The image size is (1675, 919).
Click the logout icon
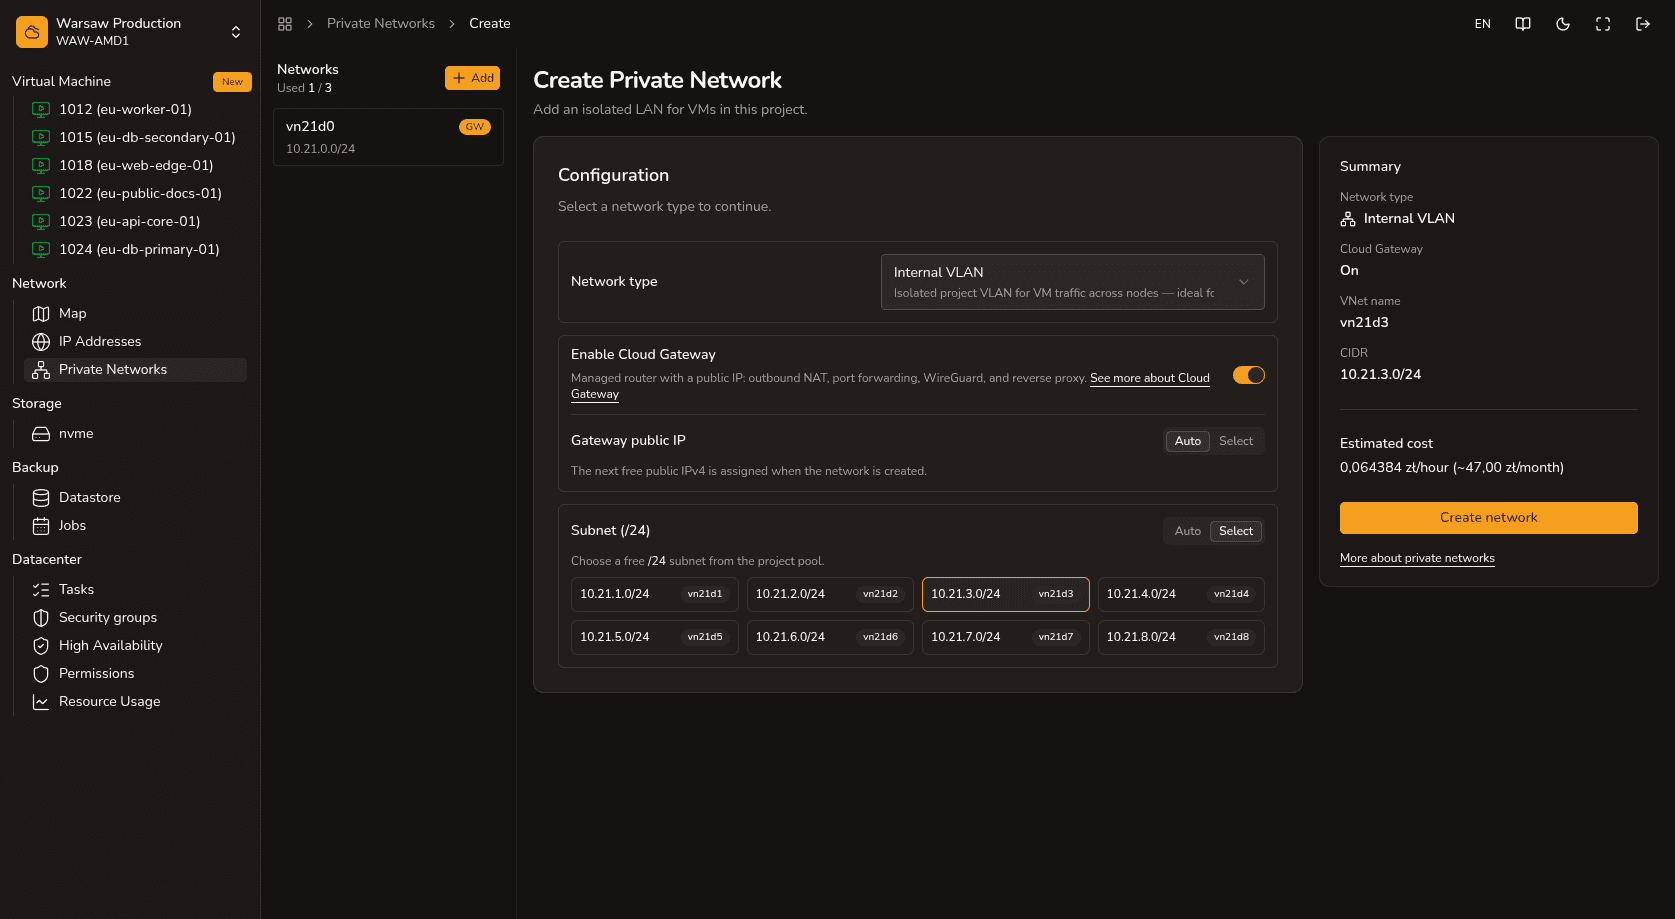[x=1643, y=24]
